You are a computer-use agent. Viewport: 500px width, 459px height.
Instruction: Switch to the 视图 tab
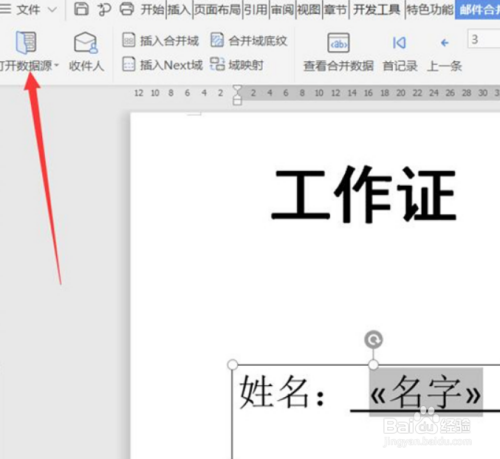coord(309,10)
